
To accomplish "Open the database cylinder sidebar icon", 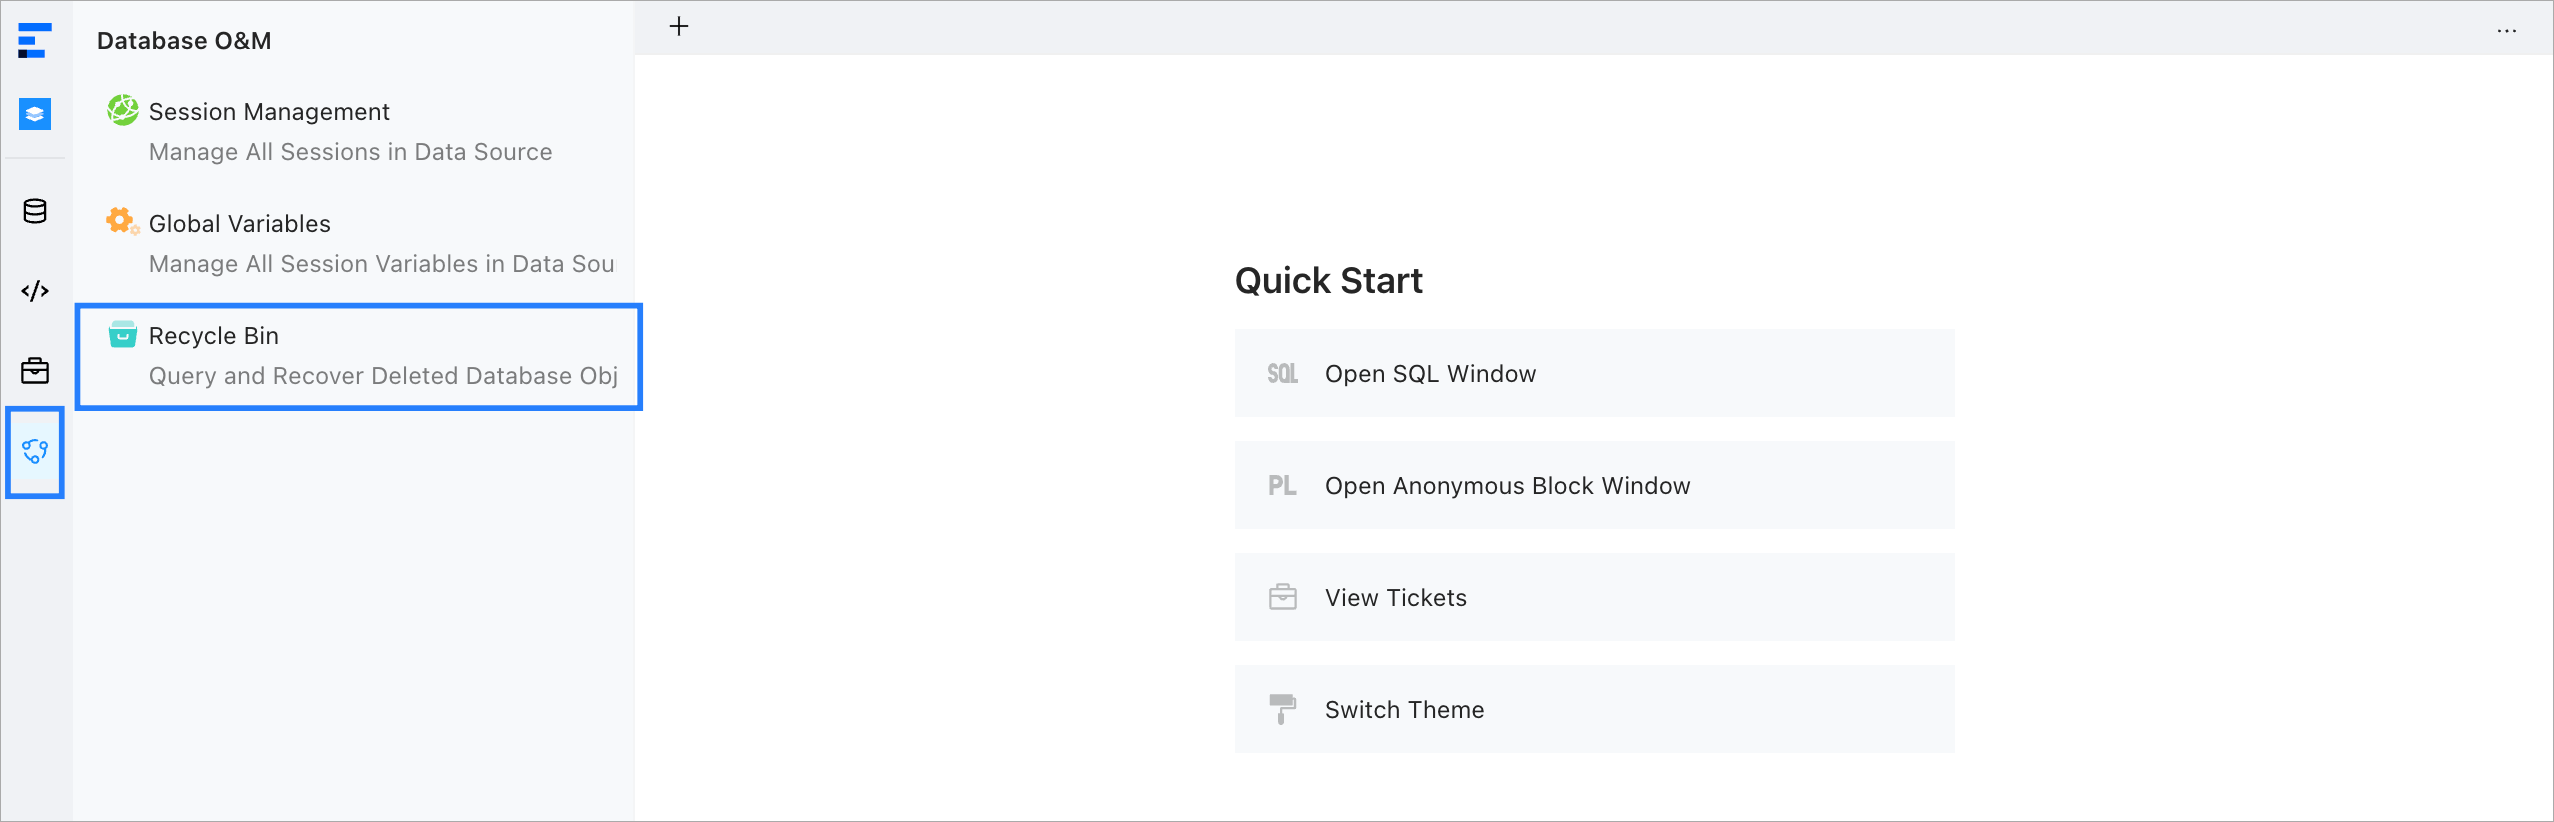I will (35, 211).
